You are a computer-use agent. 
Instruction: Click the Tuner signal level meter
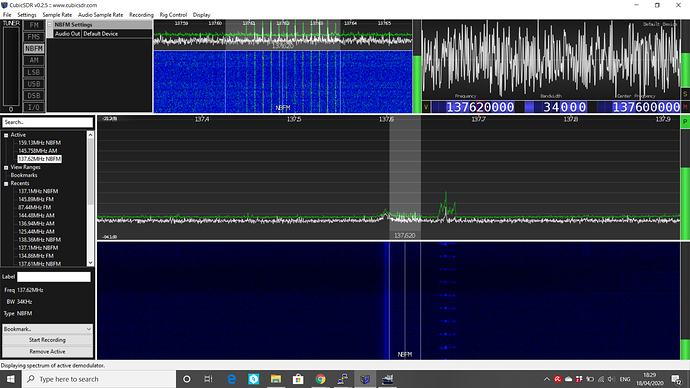point(11,67)
